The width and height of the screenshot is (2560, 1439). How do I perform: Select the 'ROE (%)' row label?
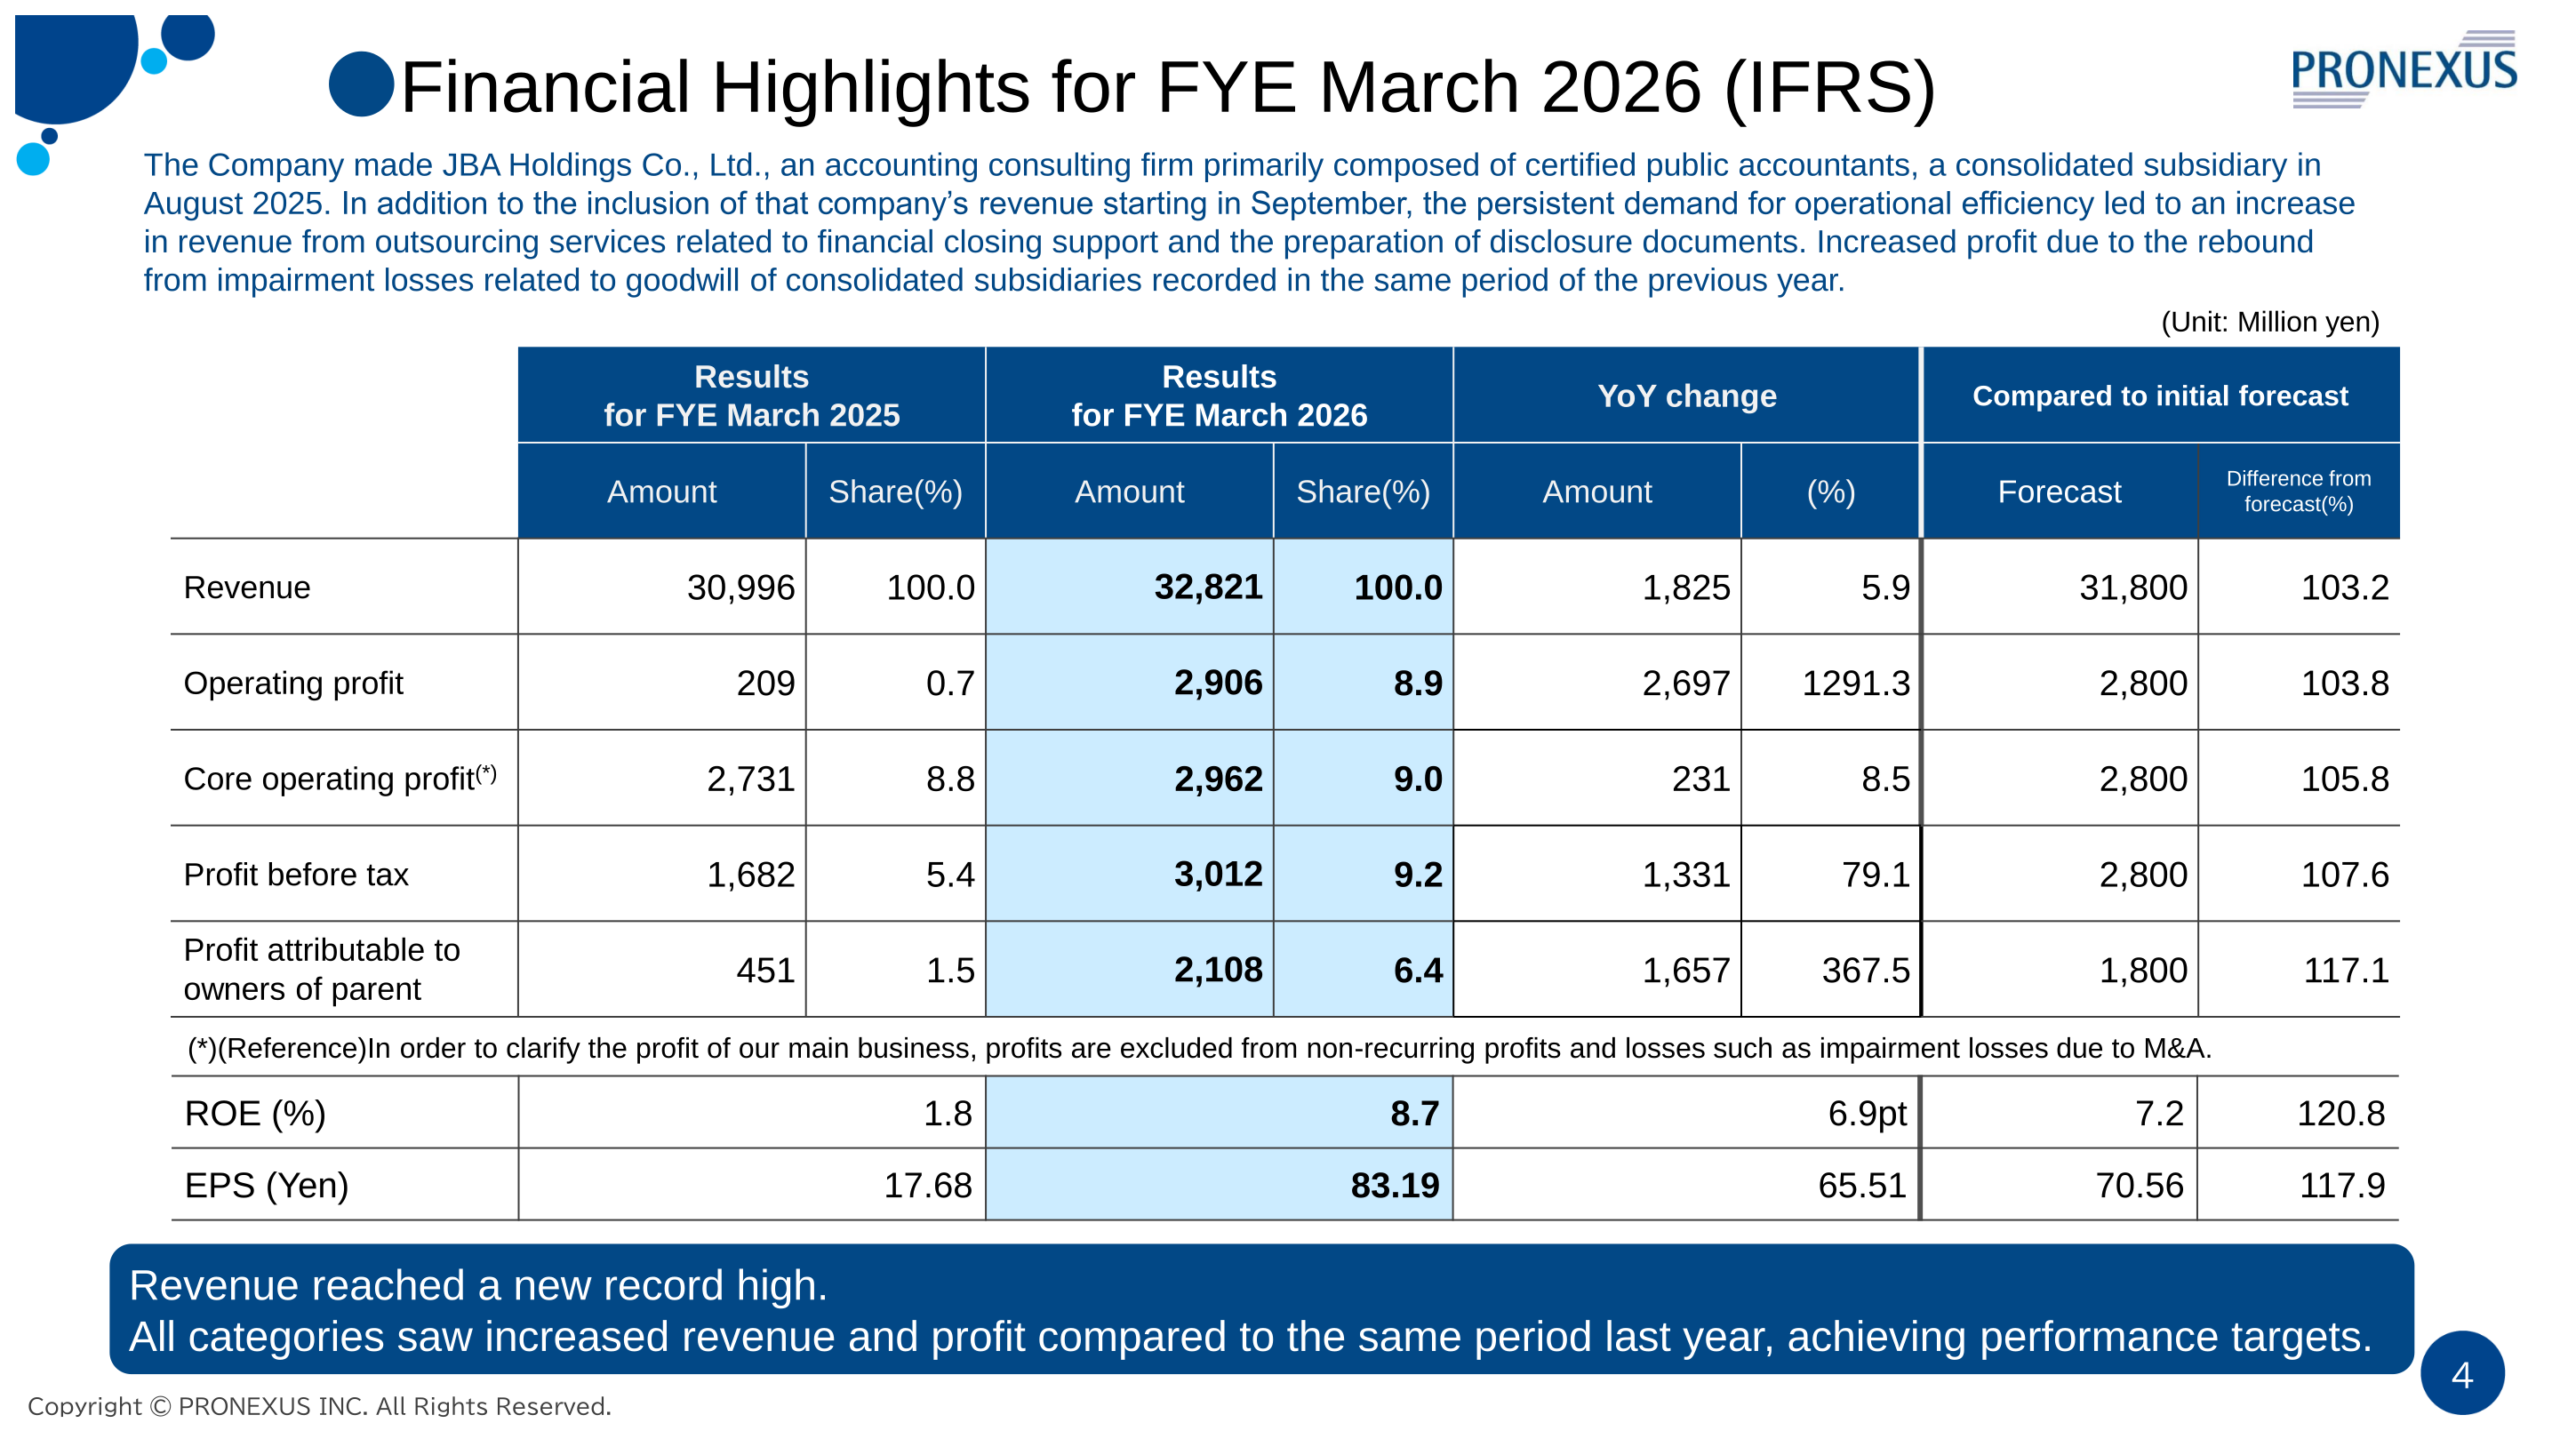[x=255, y=1113]
